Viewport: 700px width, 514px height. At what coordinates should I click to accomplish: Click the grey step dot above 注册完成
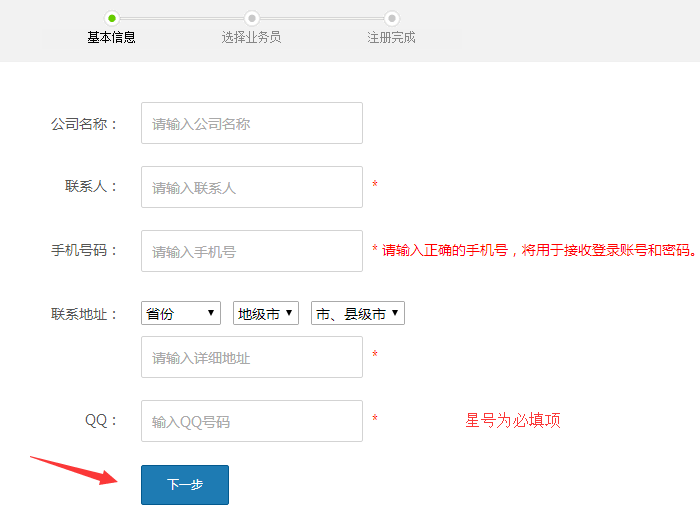point(392,18)
